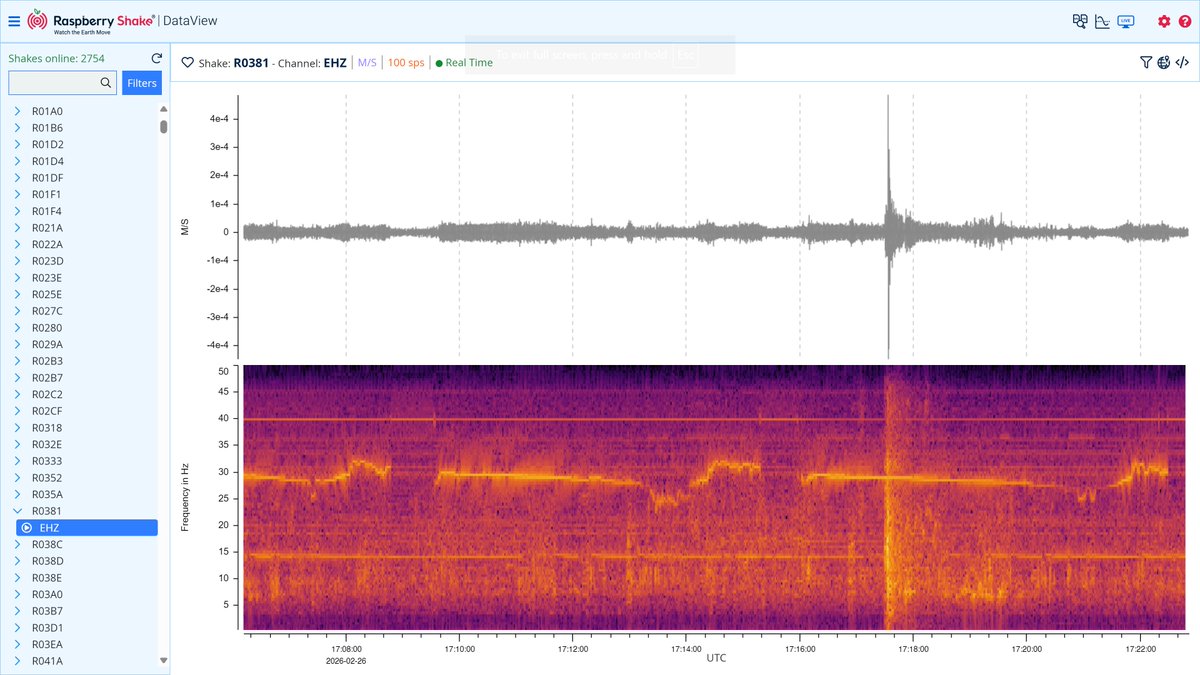Viewport: 1200px width, 675px height.
Task: Open the funnel waveform filter icon
Action: [1146, 62]
